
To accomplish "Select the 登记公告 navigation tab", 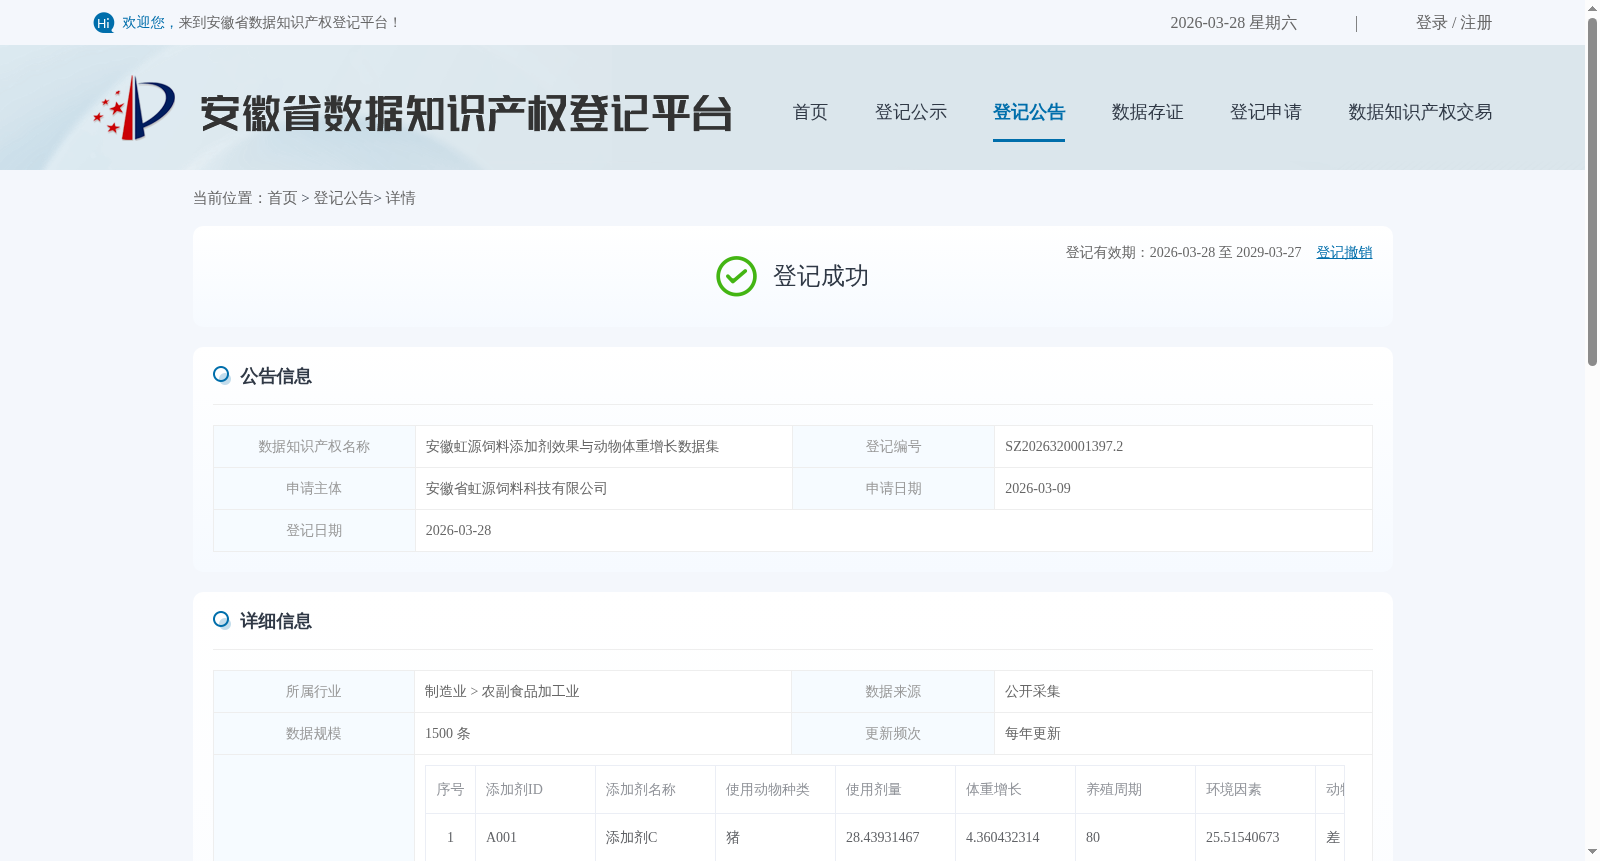I will [1029, 112].
